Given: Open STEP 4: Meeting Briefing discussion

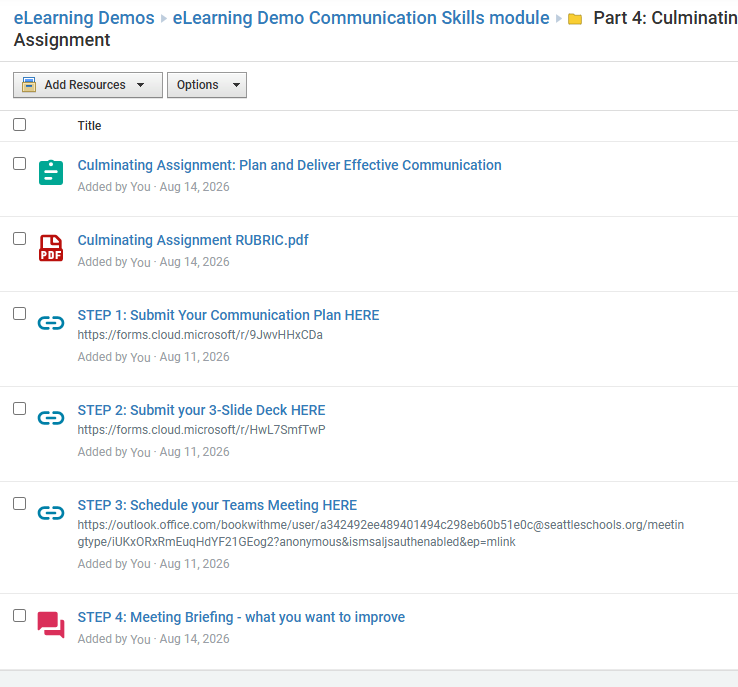Looking at the screenshot, I should (241, 617).
